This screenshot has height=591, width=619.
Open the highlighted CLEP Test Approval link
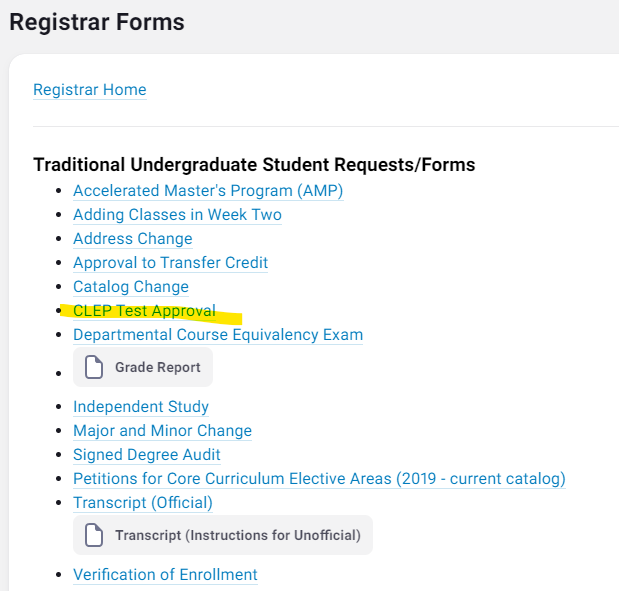144,311
